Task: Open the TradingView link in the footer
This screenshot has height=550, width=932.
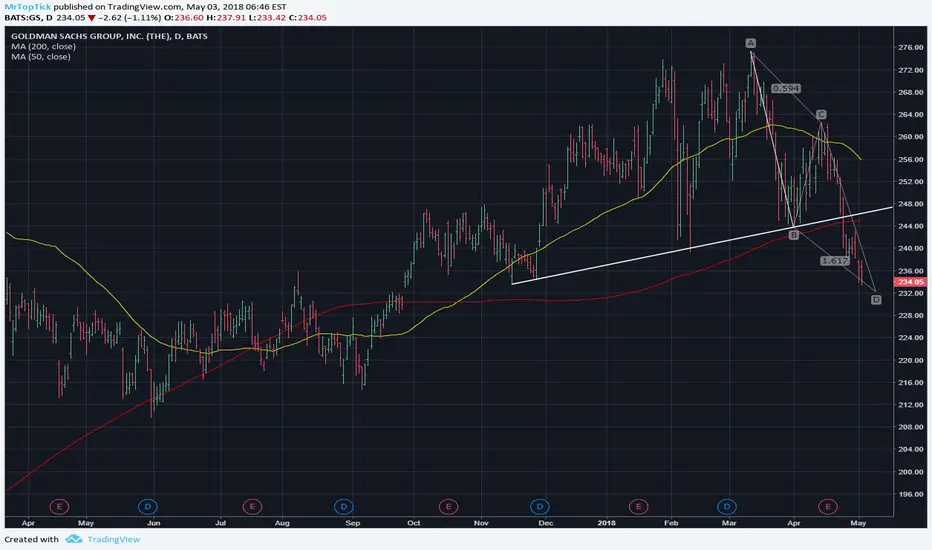Action: click(x=114, y=539)
